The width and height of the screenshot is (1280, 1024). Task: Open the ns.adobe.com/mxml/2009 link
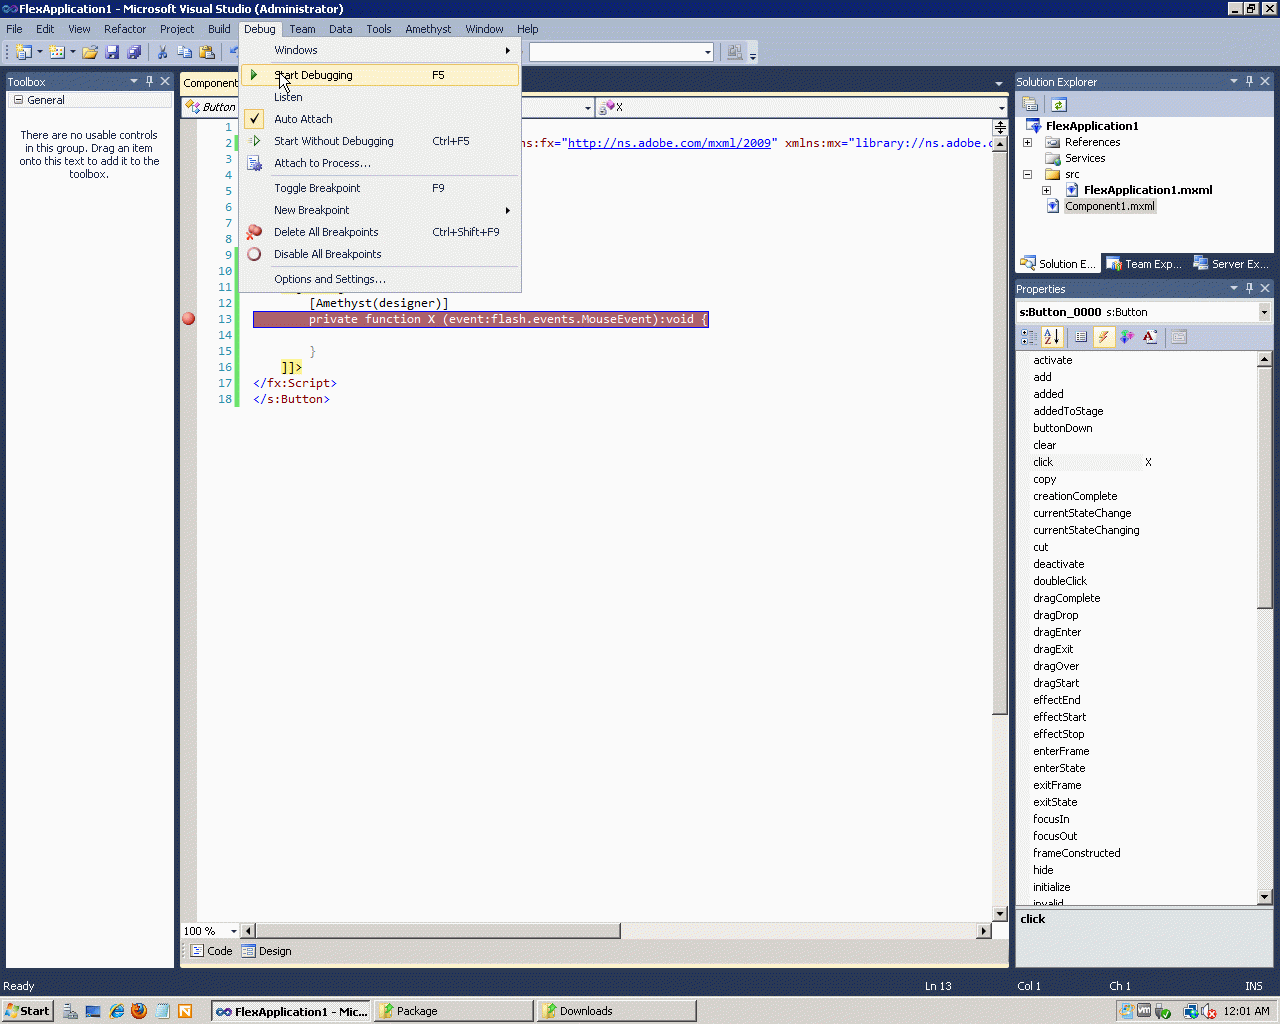point(669,143)
